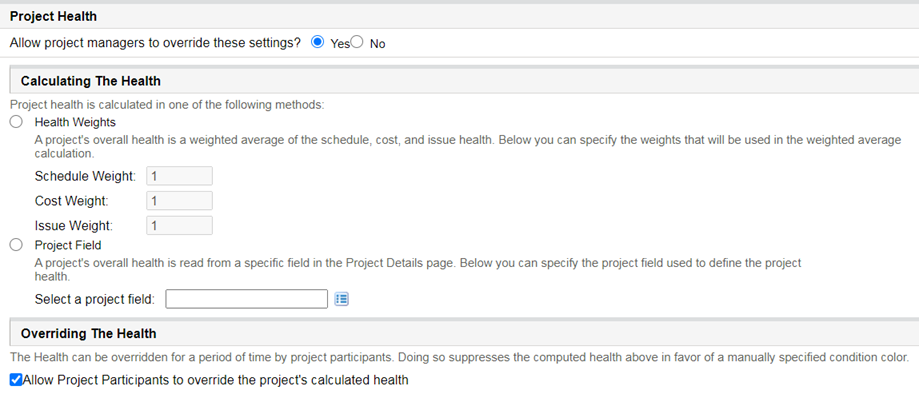Click the Select a project field label

(x=95, y=299)
